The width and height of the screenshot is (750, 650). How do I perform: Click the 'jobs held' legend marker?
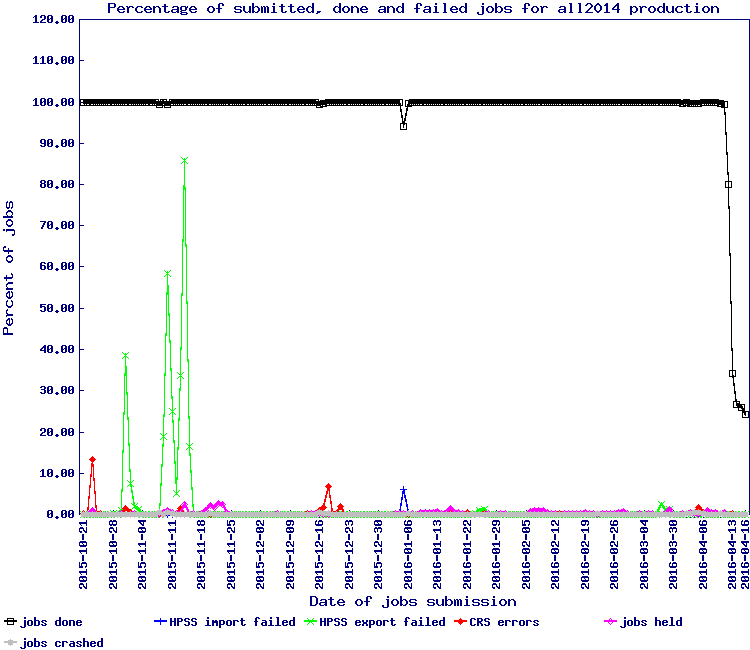click(611, 622)
